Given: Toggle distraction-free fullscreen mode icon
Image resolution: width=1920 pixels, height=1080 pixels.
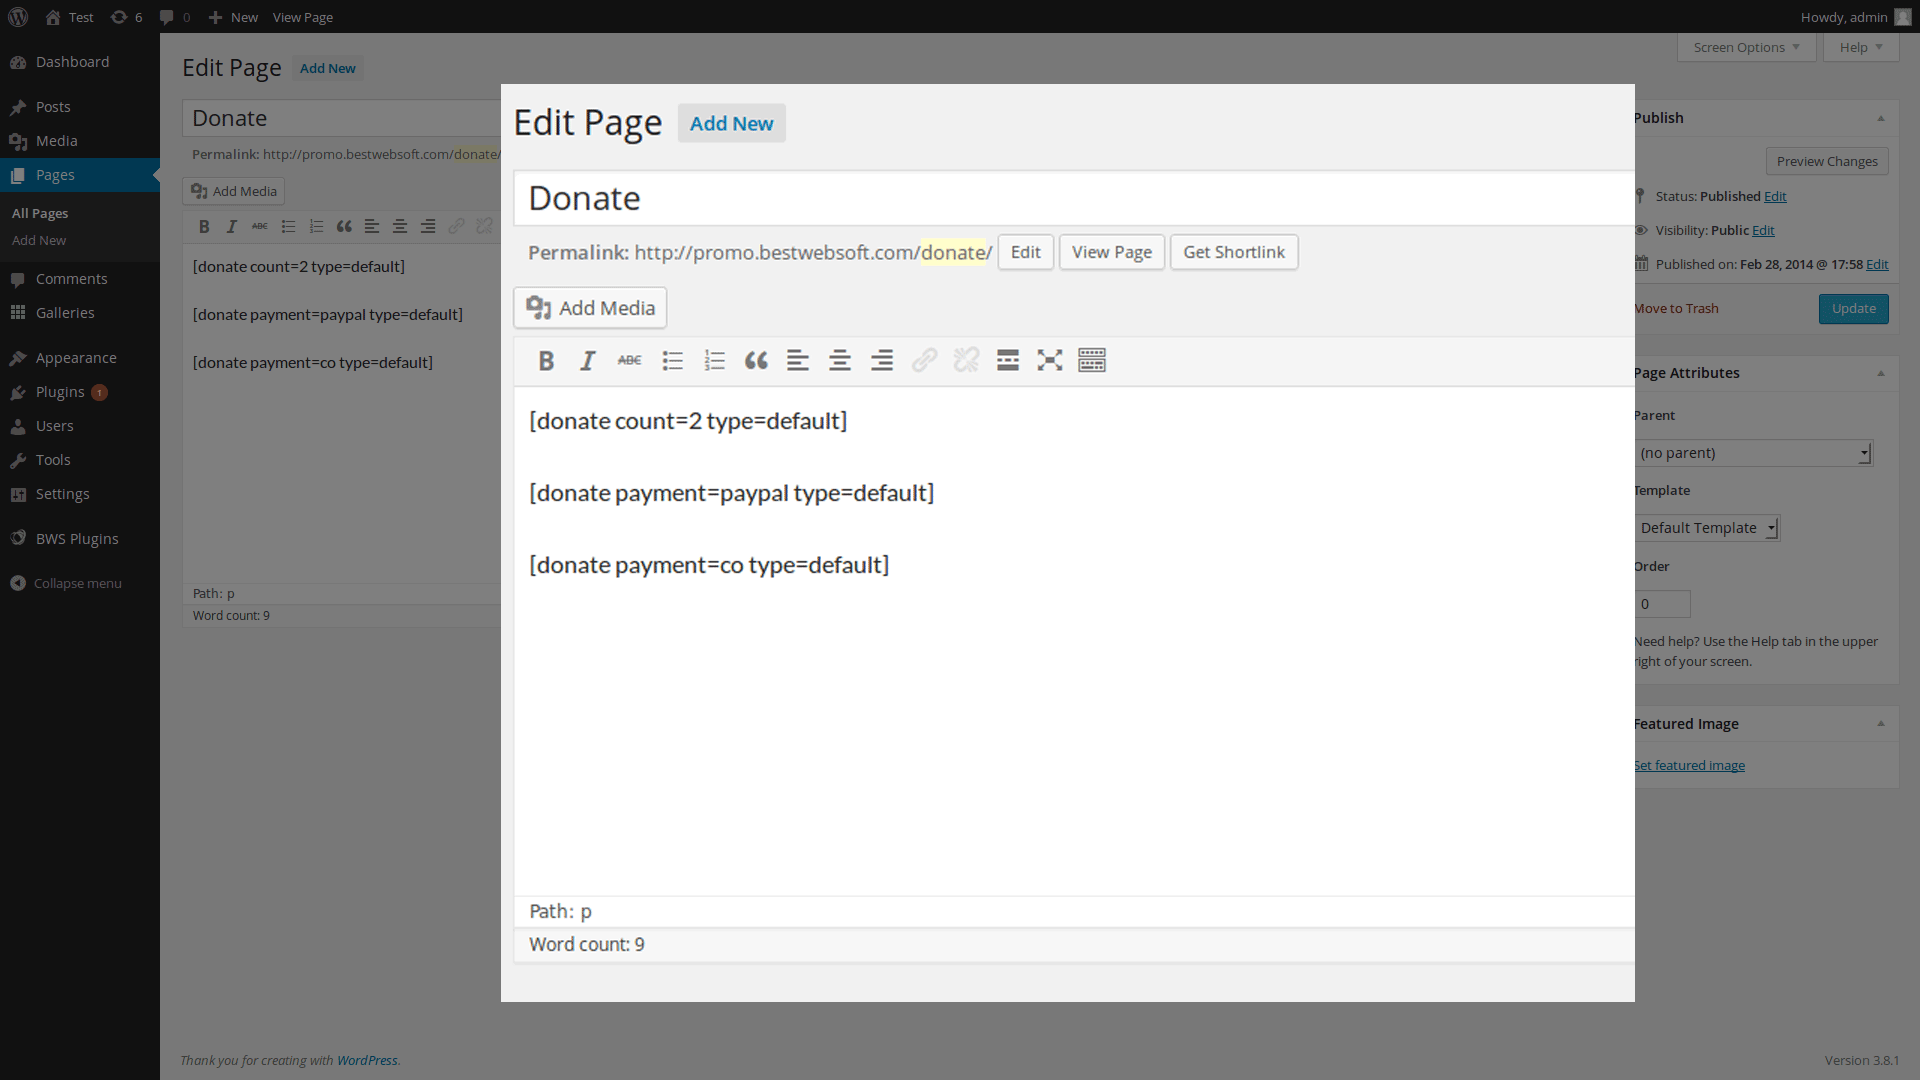Looking at the screenshot, I should [1050, 361].
